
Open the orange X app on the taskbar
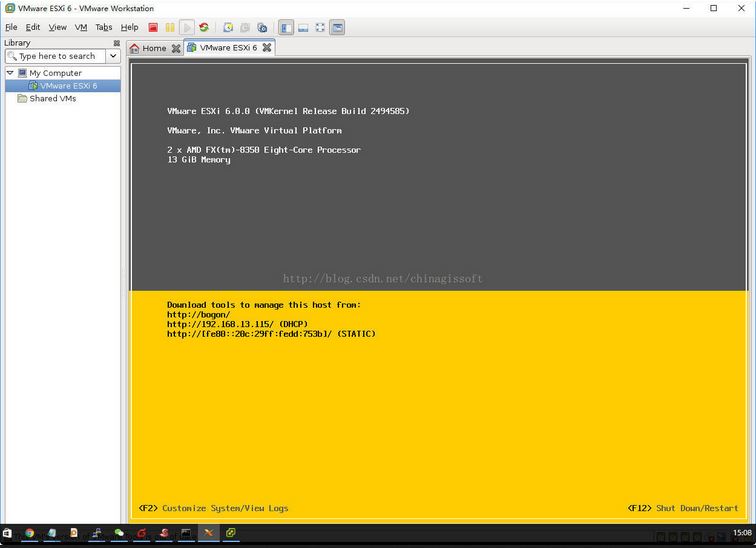(208, 533)
